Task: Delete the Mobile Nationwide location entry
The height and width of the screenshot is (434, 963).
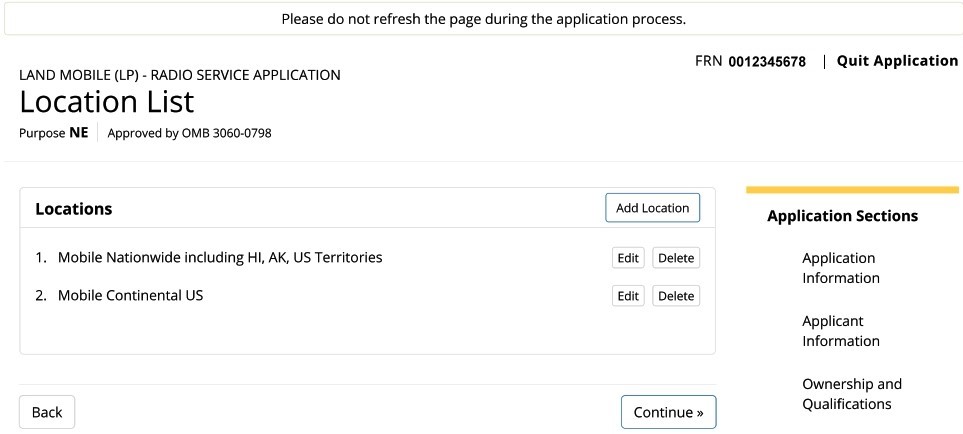Action: coord(676,258)
